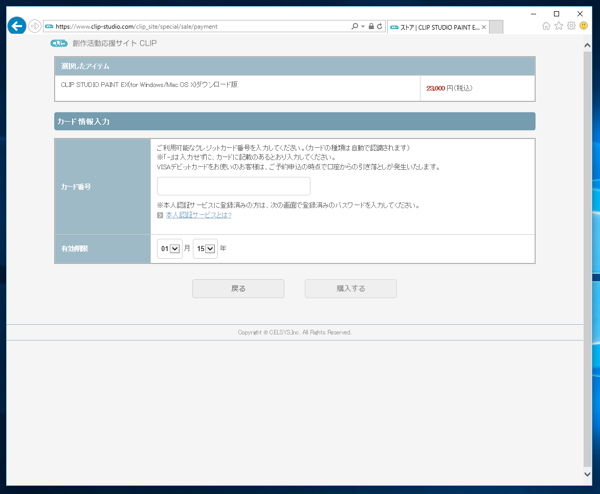Click the scrollbar down arrow
Viewport: 600px width, 494px height.
click(x=587, y=474)
